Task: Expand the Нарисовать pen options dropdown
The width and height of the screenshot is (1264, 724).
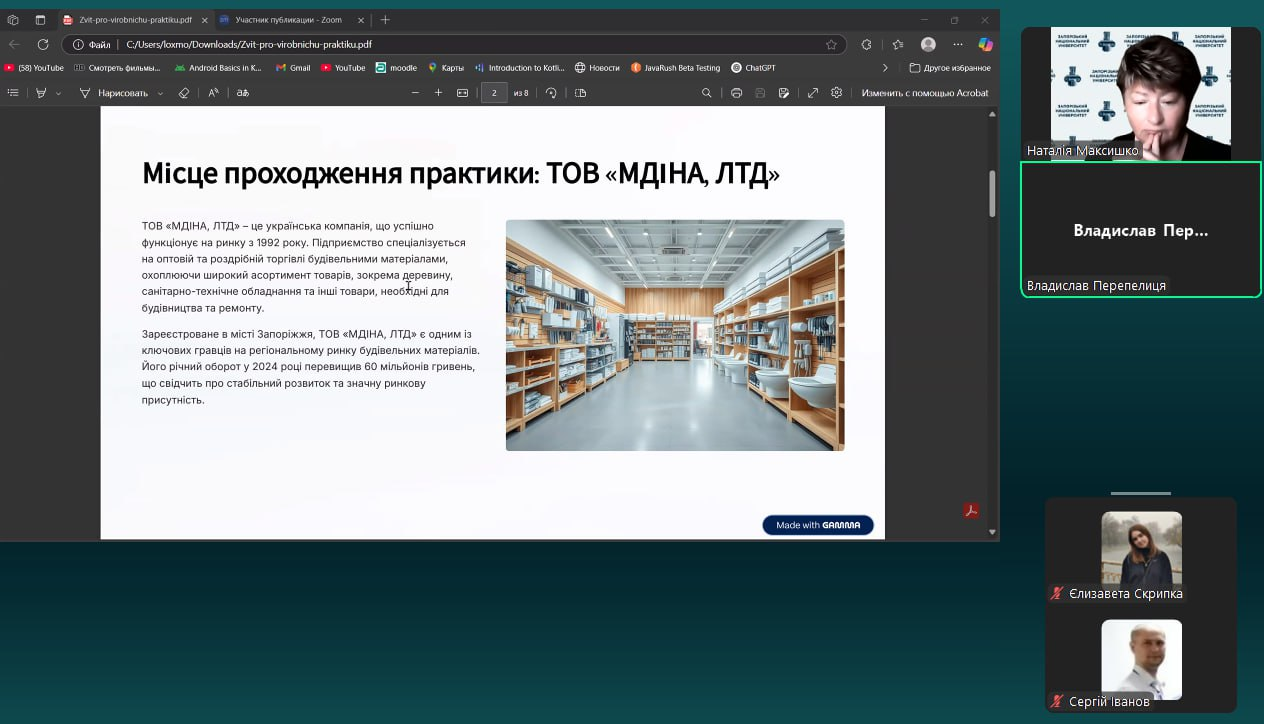Action: tap(160, 93)
